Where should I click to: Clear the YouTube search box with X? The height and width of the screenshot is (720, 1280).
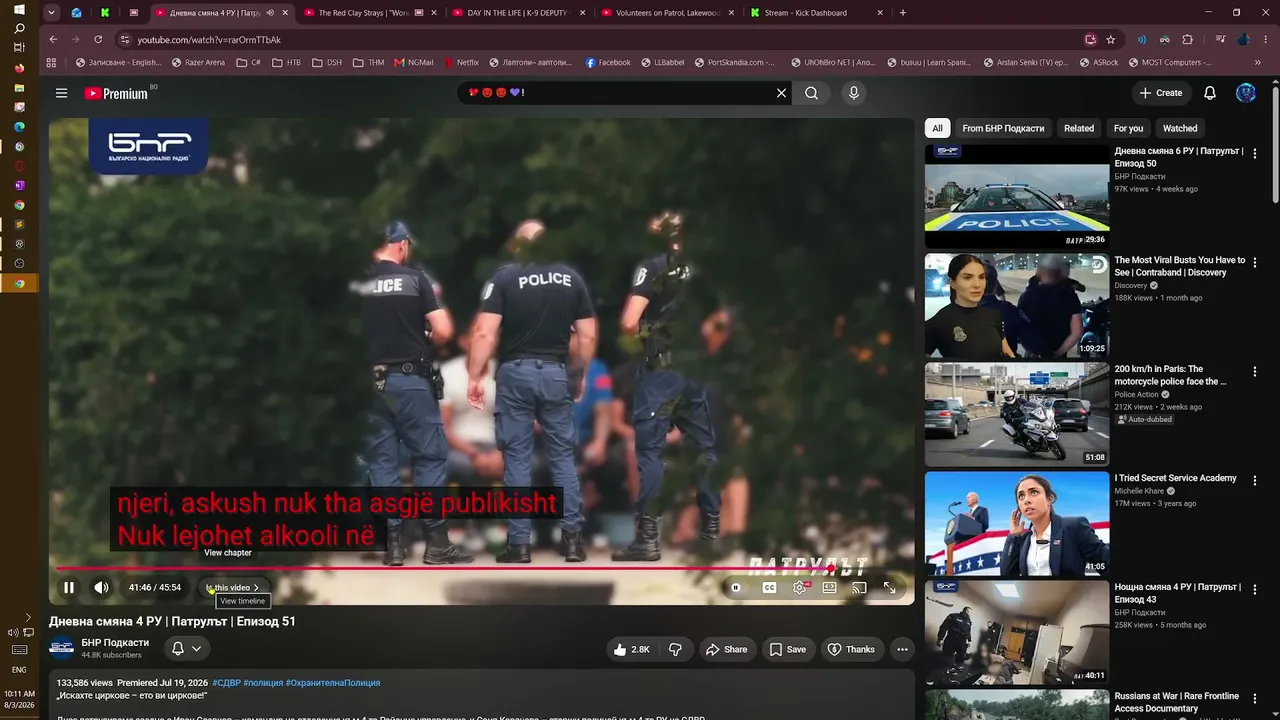pos(782,93)
